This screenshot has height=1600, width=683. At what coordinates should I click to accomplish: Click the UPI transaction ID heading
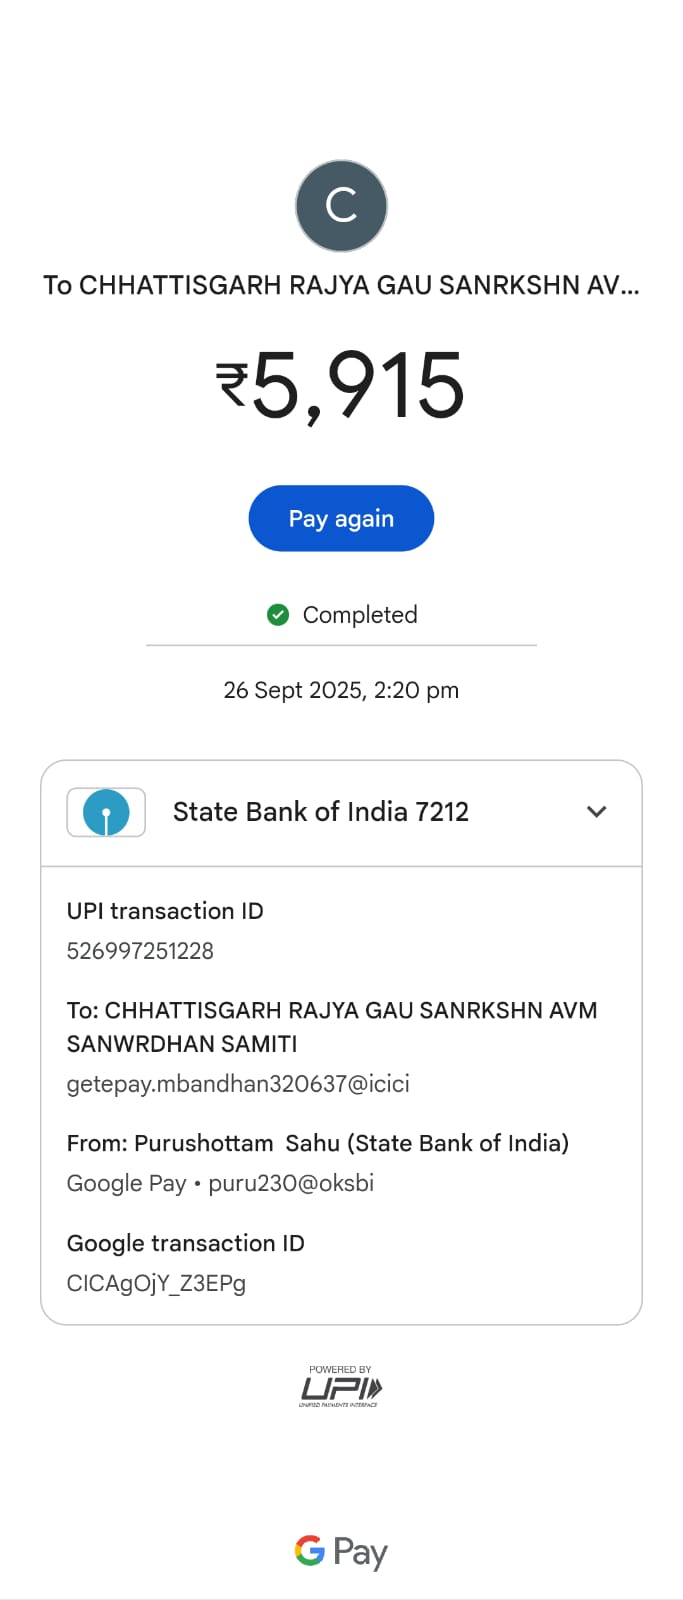point(165,911)
